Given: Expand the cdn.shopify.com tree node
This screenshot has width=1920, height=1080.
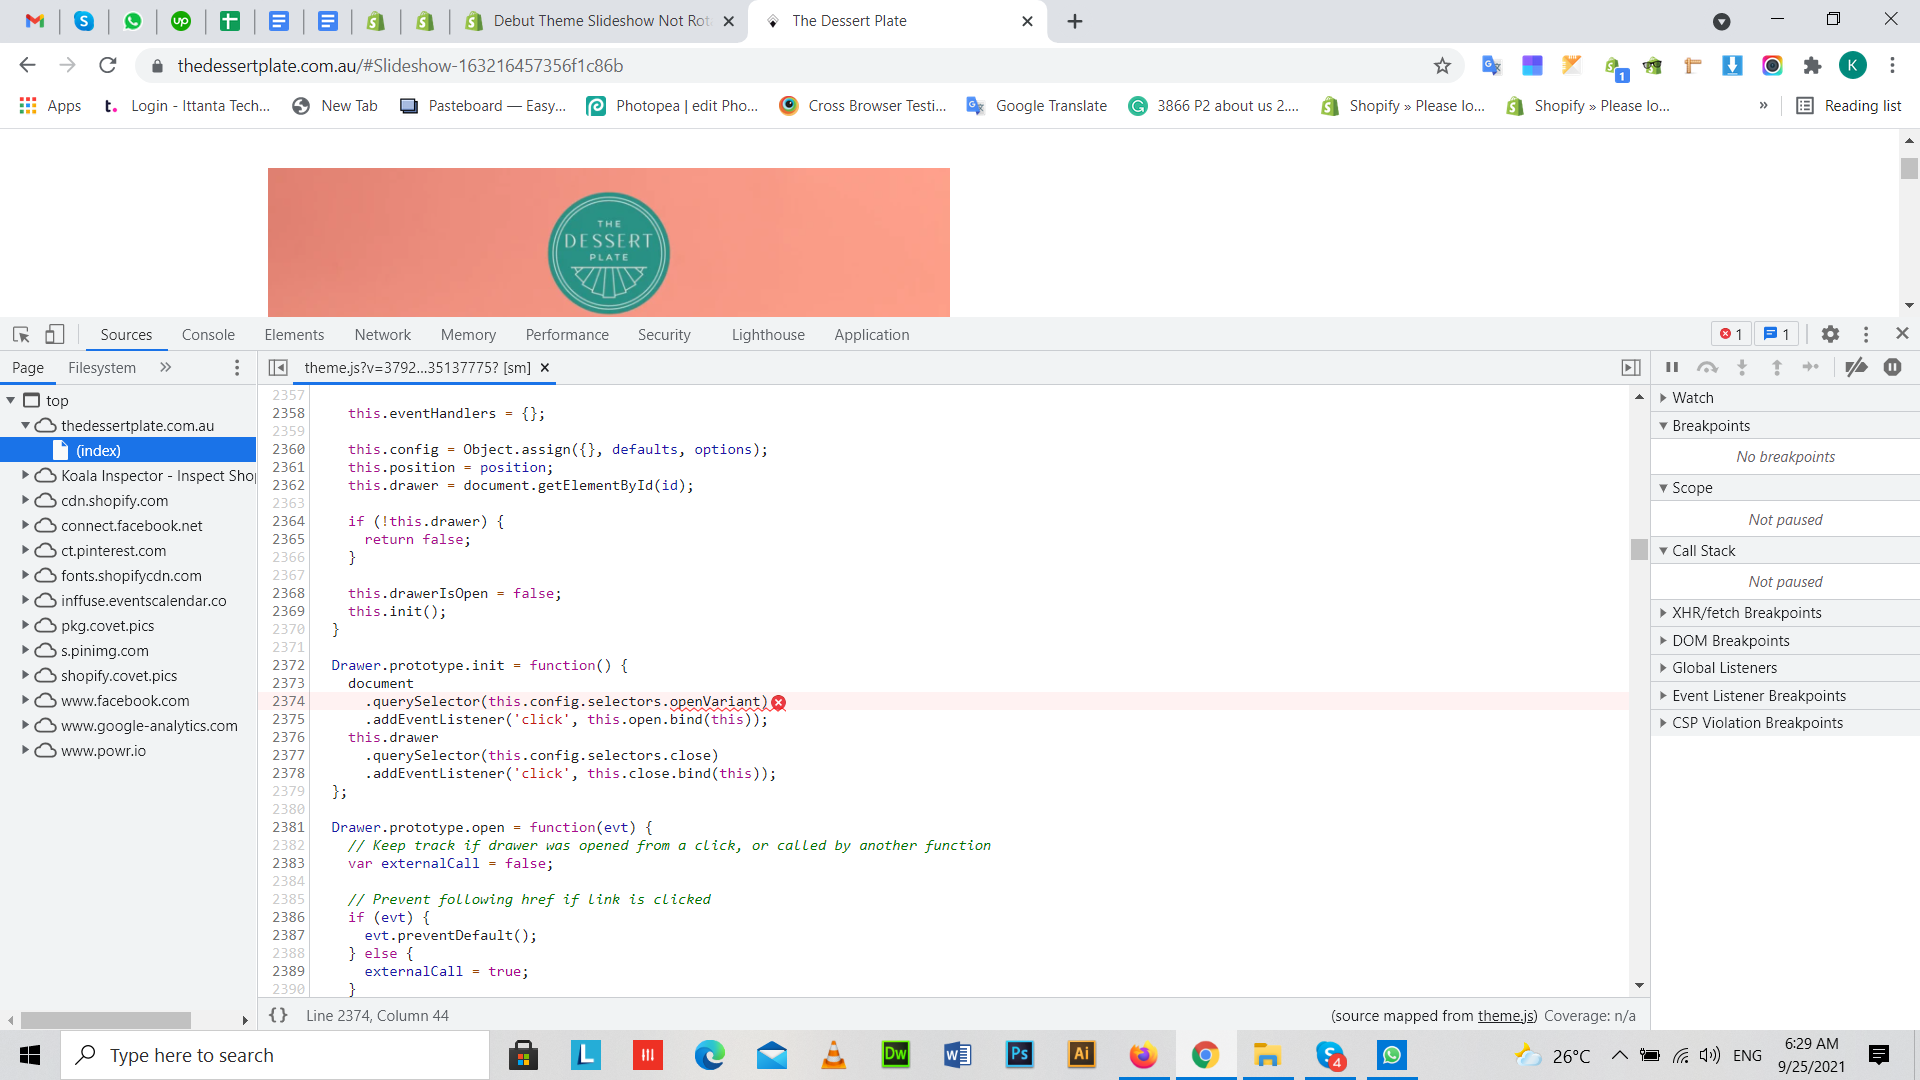Looking at the screenshot, I should (25, 500).
